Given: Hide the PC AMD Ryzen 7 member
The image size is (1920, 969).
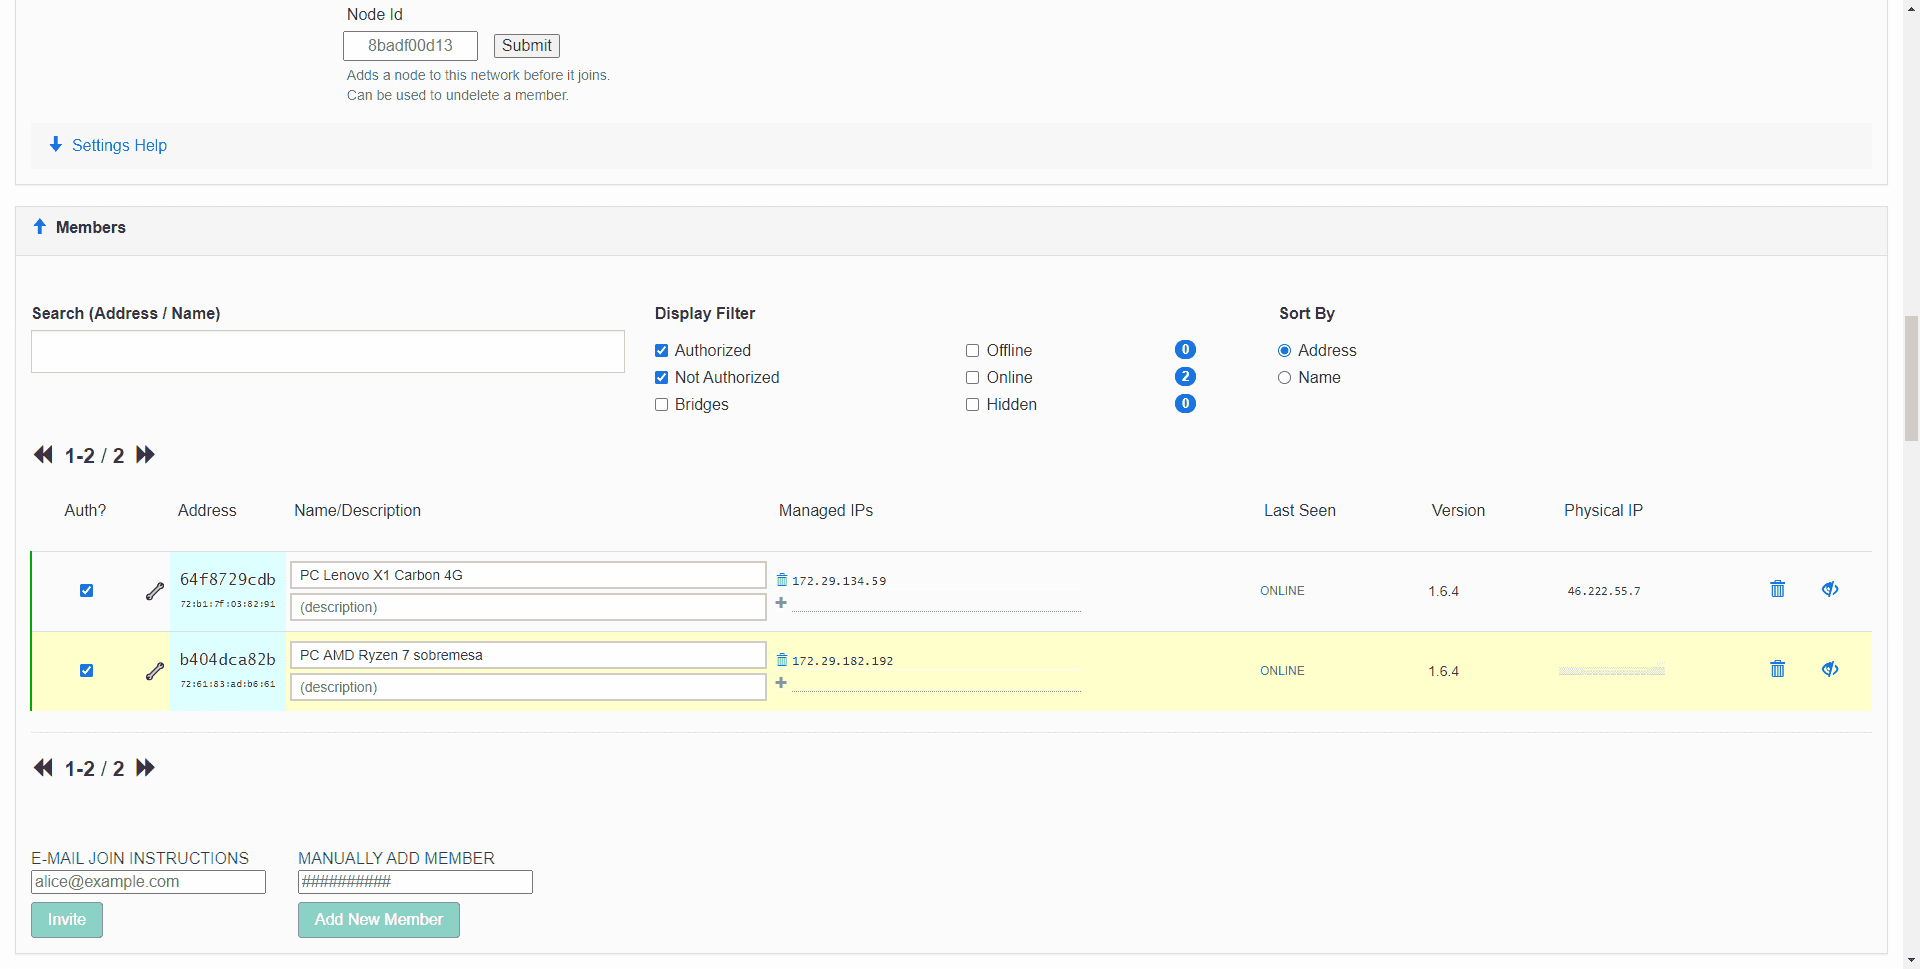Looking at the screenshot, I should (1830, 669).
